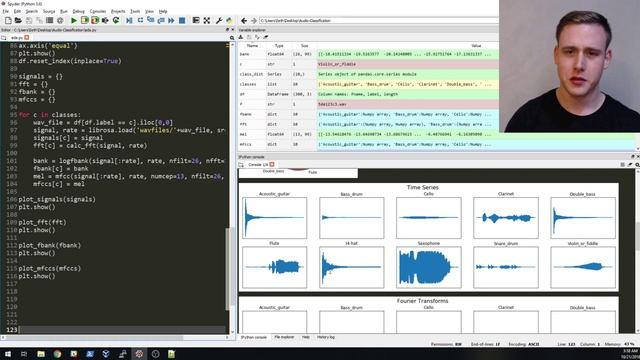Select the class_dist variable row
Image resolution: width=640 pixels, height=360 pixels.
[369, 74]
